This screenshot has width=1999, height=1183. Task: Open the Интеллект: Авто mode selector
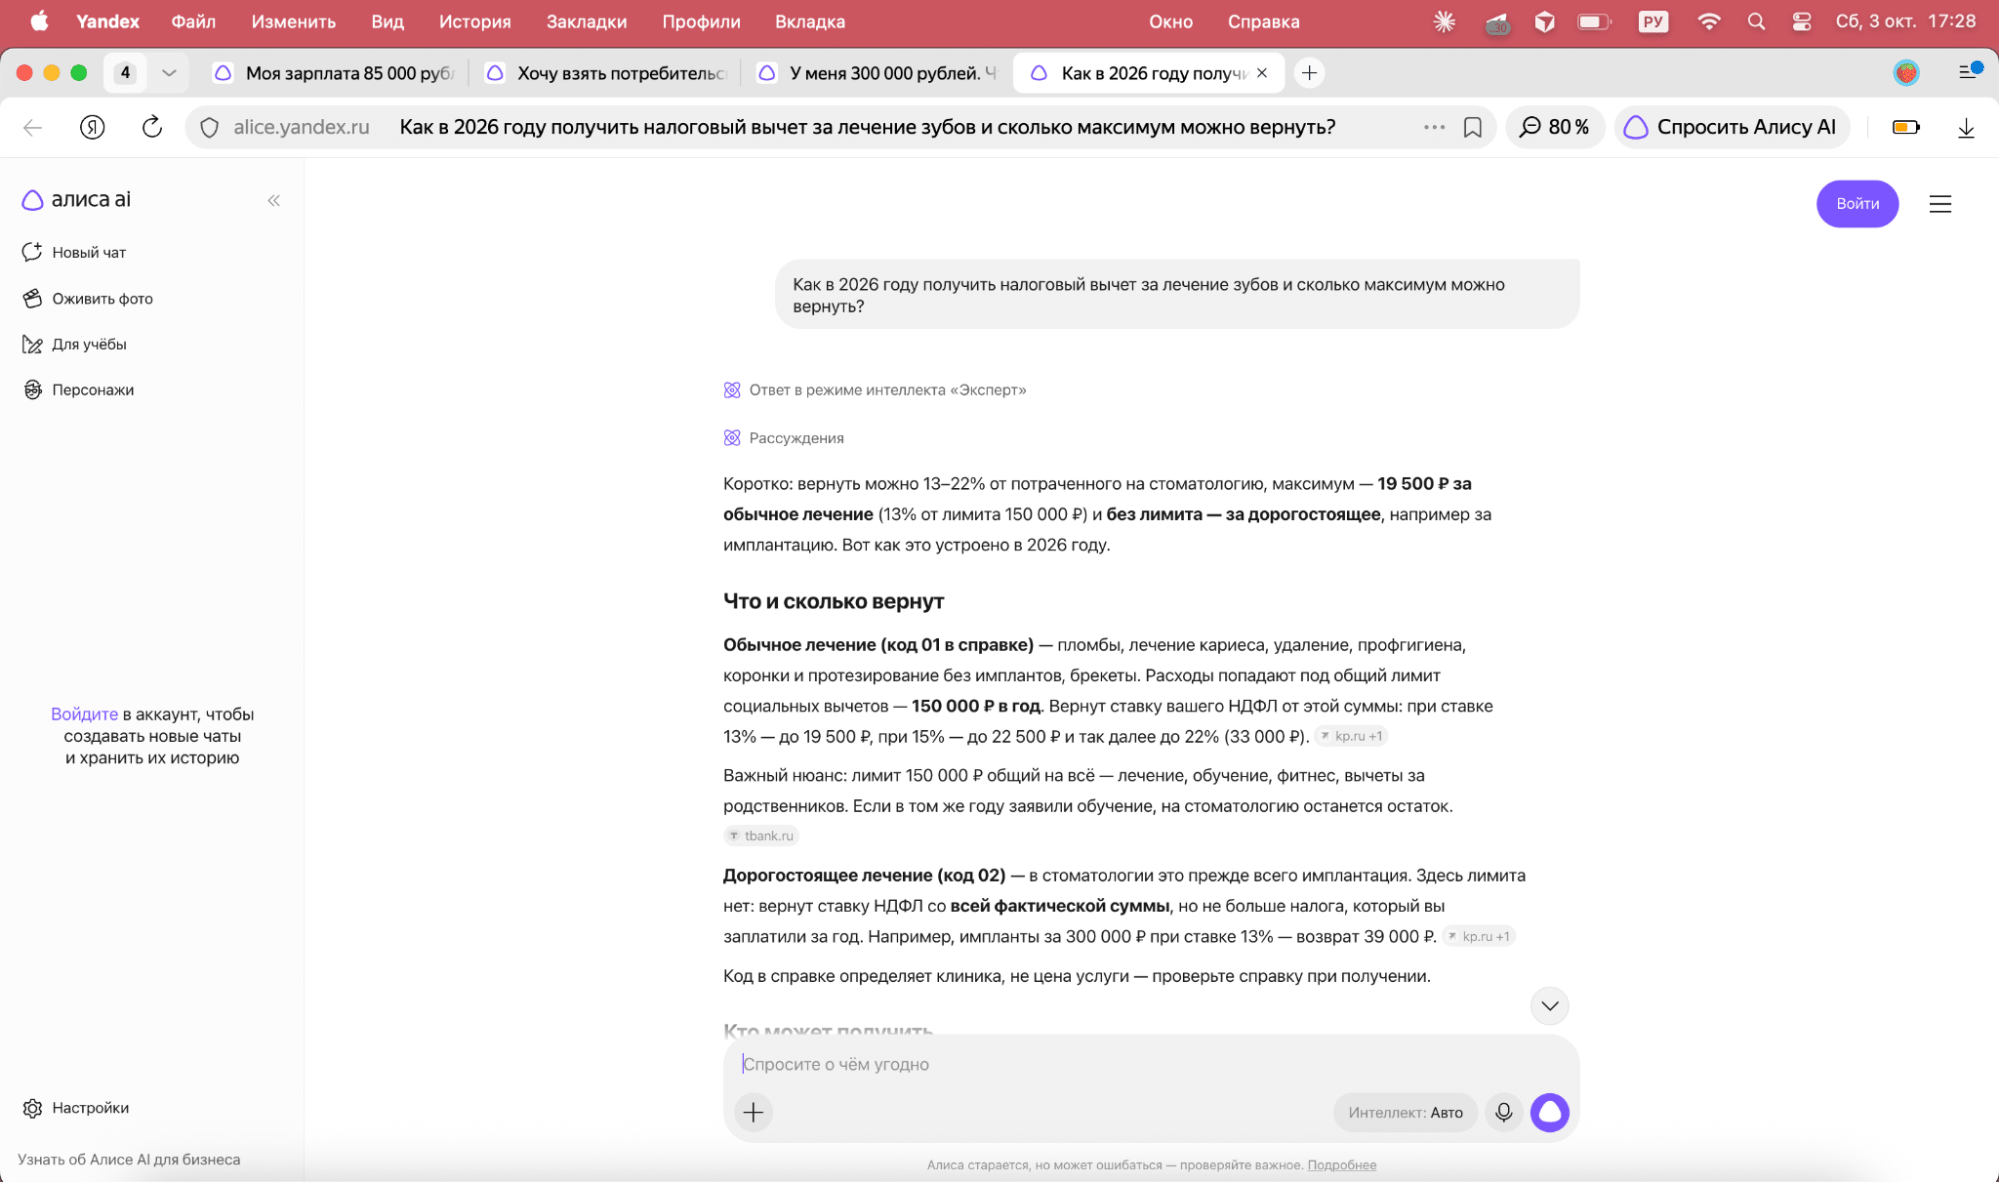pos(1404,1112)
